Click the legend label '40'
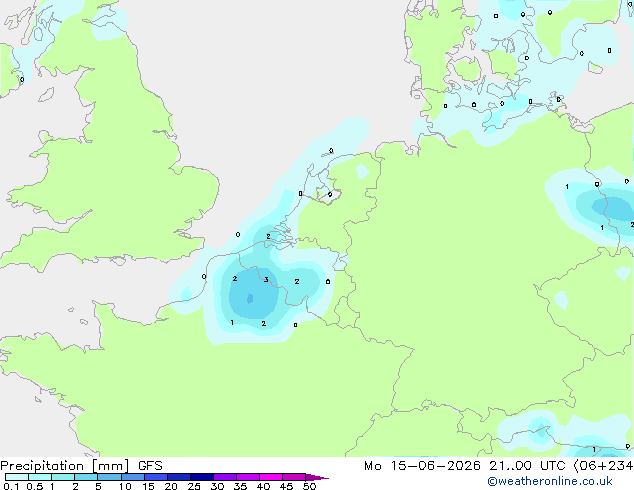This screenshot has width=634, height=490. coord(263,486)
